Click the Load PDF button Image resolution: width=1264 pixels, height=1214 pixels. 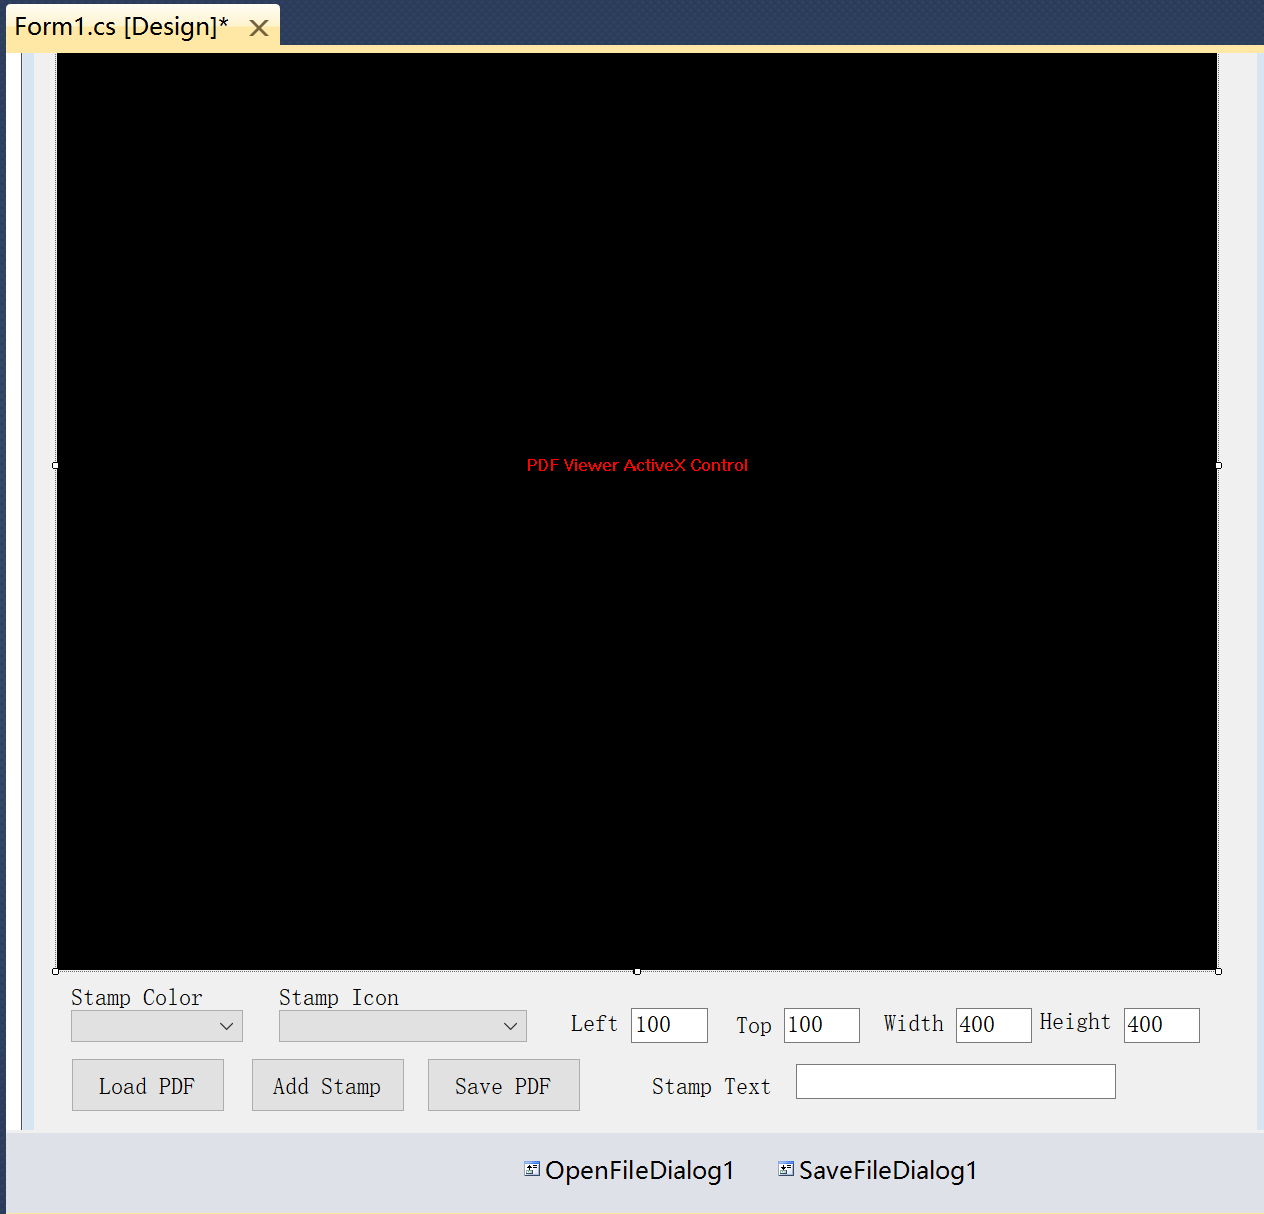147,1085
